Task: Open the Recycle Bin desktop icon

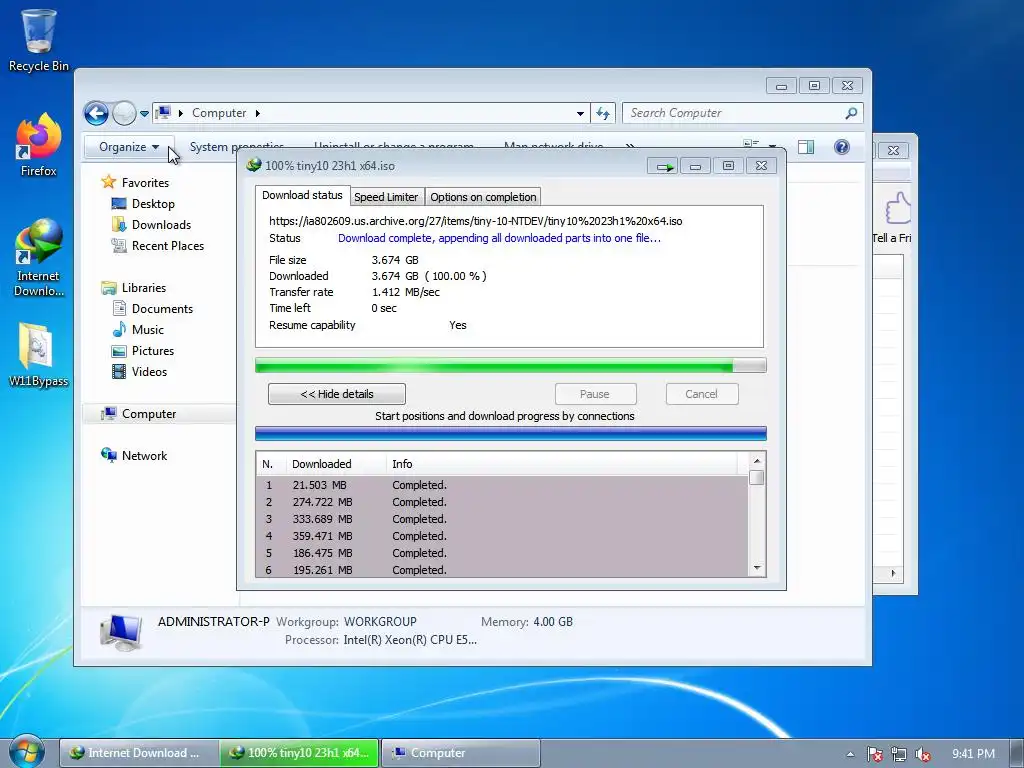Action: tap(39, 40)
